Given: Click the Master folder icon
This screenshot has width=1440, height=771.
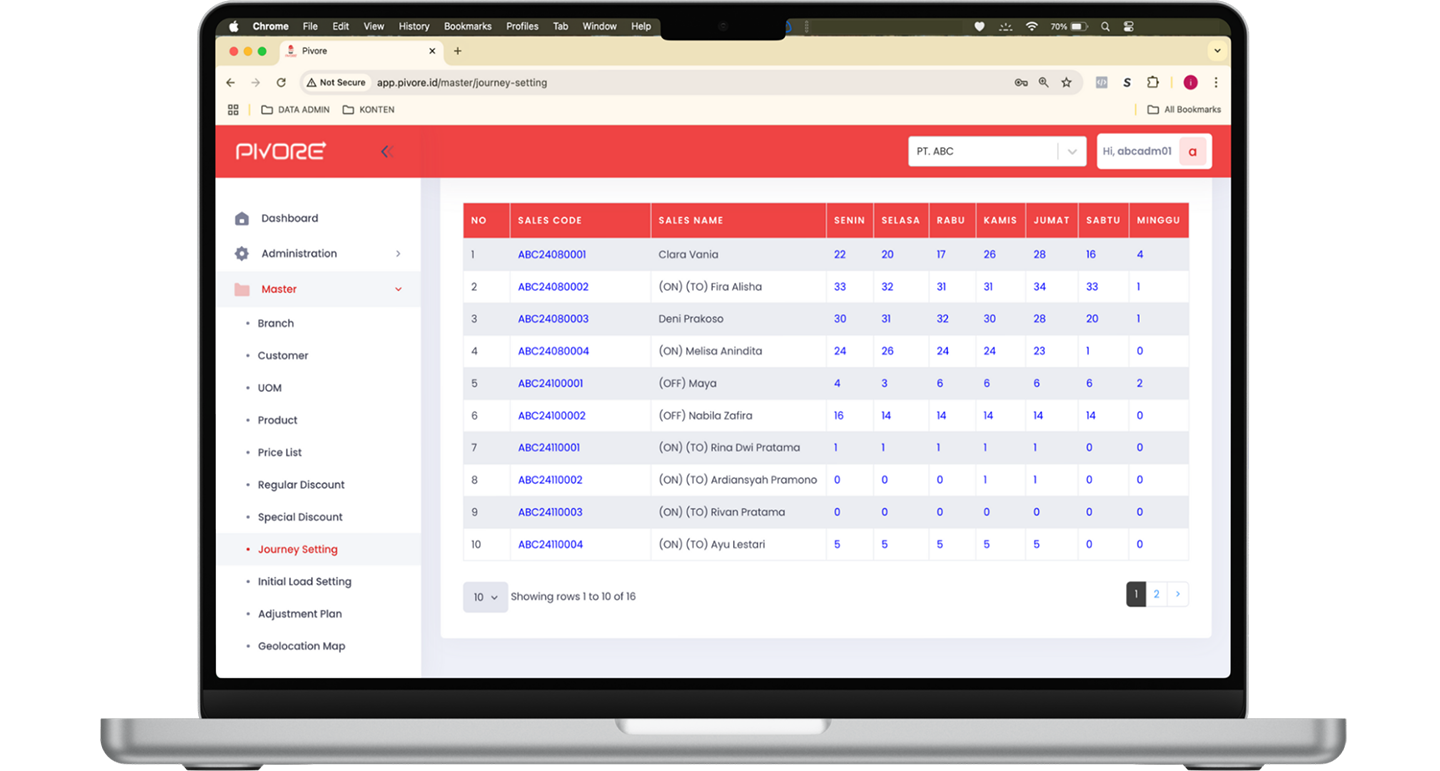Looking at the screenshot, I should pyautogui.click(x=242, y=290).
